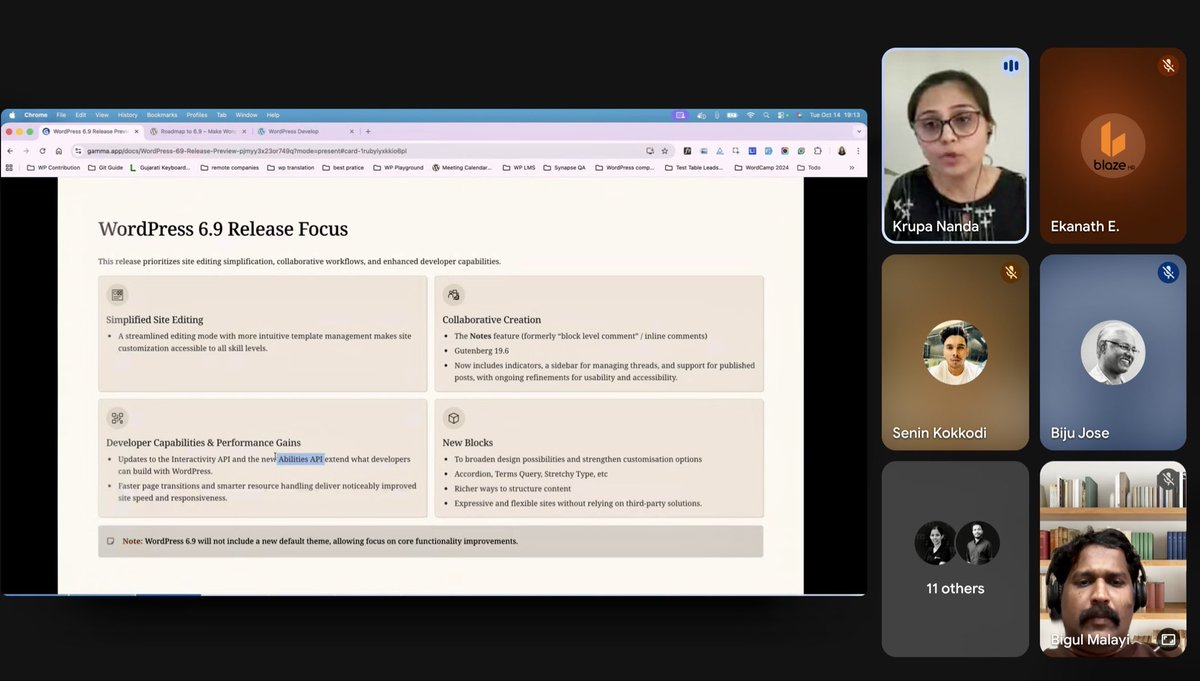This screenshot has height=681, width=1200.
Task: Open the WordPress comp... bookmark
Action: coord(625,168)
